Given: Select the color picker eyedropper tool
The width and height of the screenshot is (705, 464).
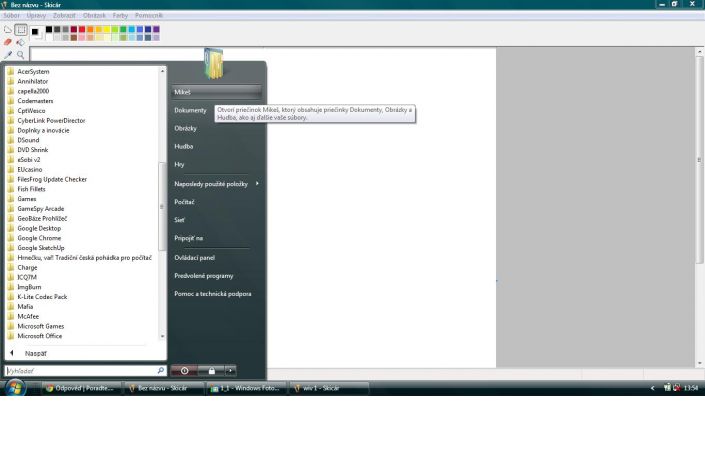Looking at the screenshot, I should (x=8, y=55).
